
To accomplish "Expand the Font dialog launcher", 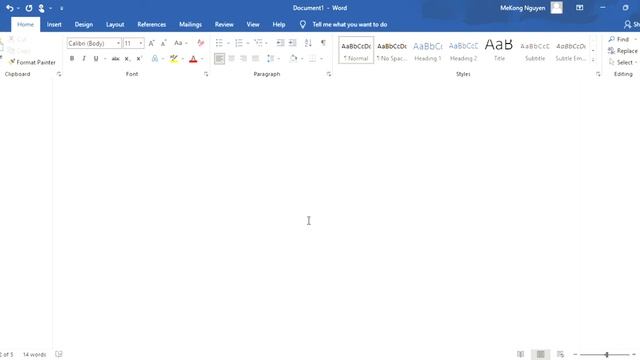I will [206, 74].
